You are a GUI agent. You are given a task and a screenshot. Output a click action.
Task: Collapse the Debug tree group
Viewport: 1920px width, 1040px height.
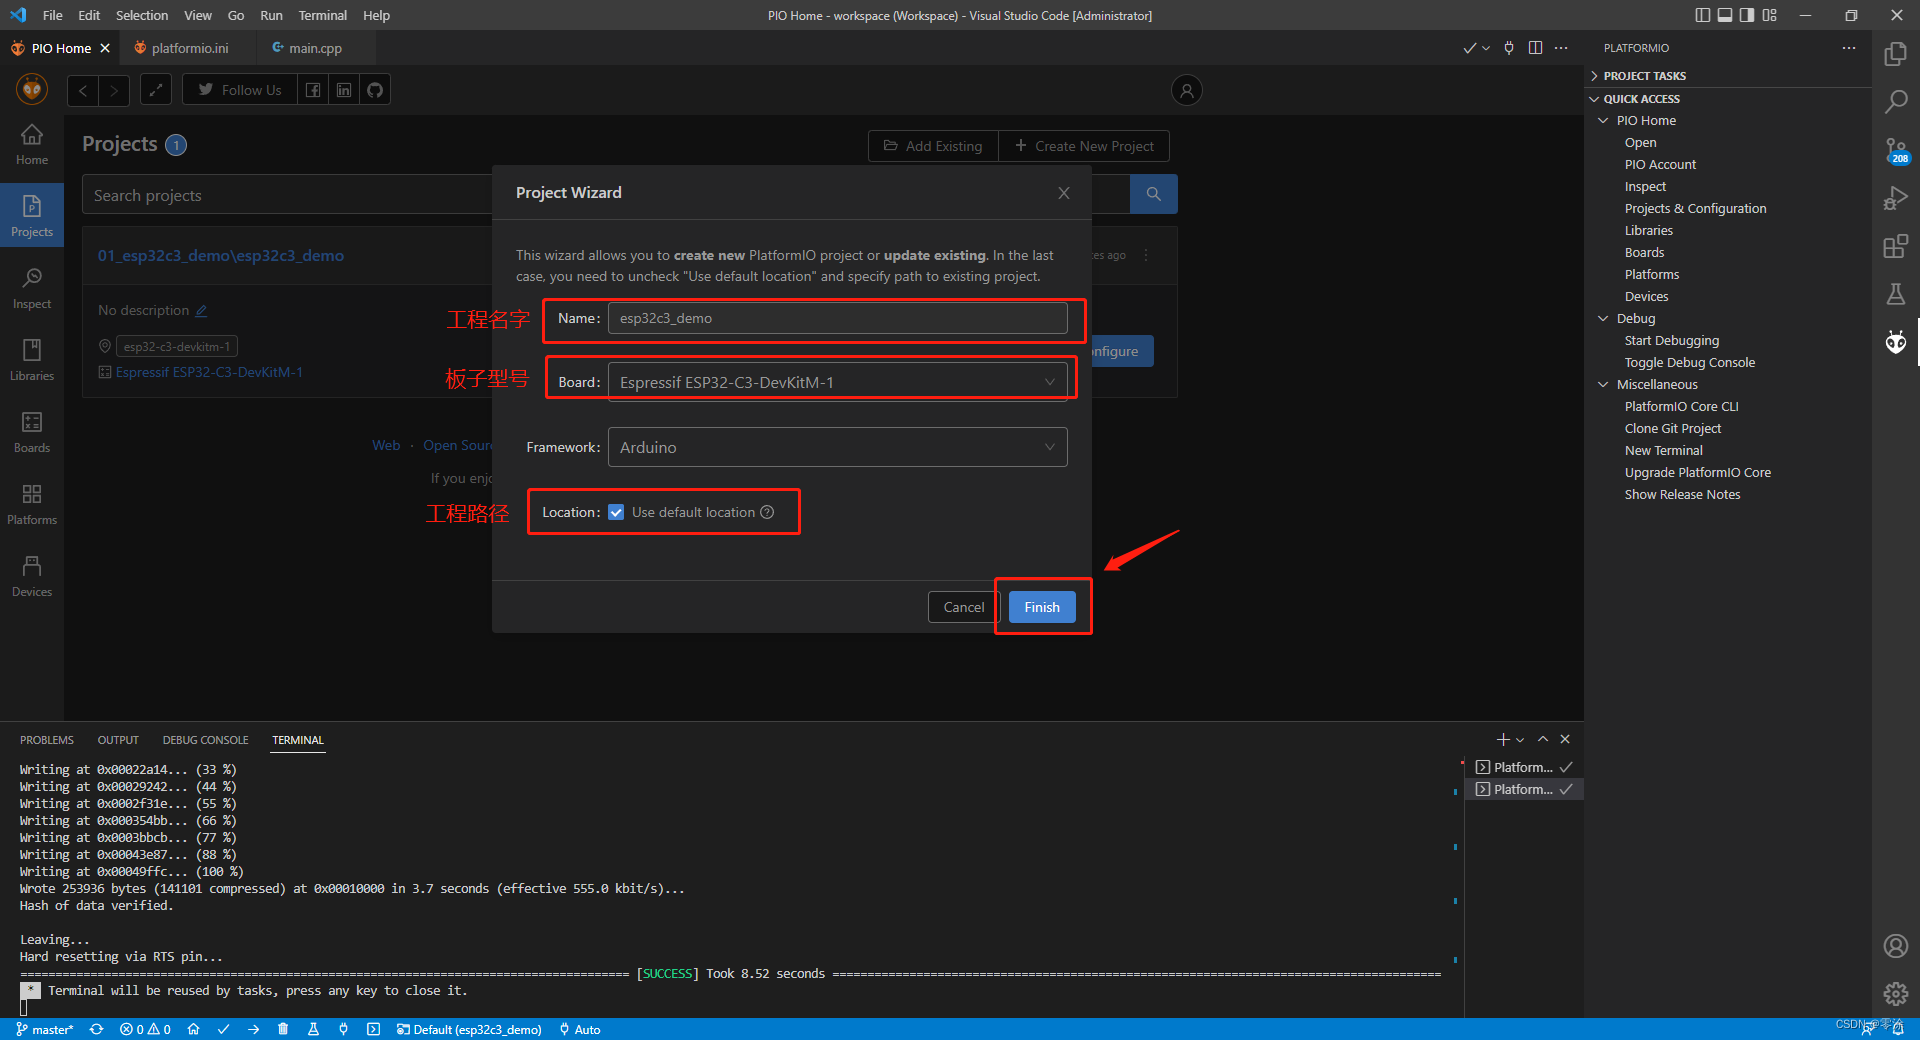pos(1604,319)
